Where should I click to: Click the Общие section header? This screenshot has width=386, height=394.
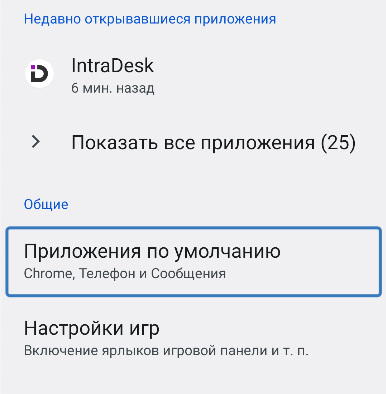[x=46, y=204]
